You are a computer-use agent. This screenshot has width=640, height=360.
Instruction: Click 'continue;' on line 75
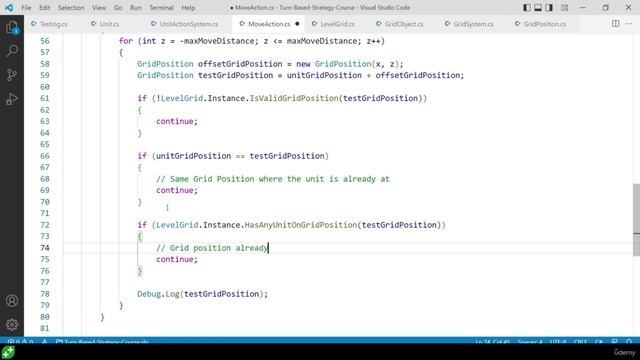(x=177, y=259)
